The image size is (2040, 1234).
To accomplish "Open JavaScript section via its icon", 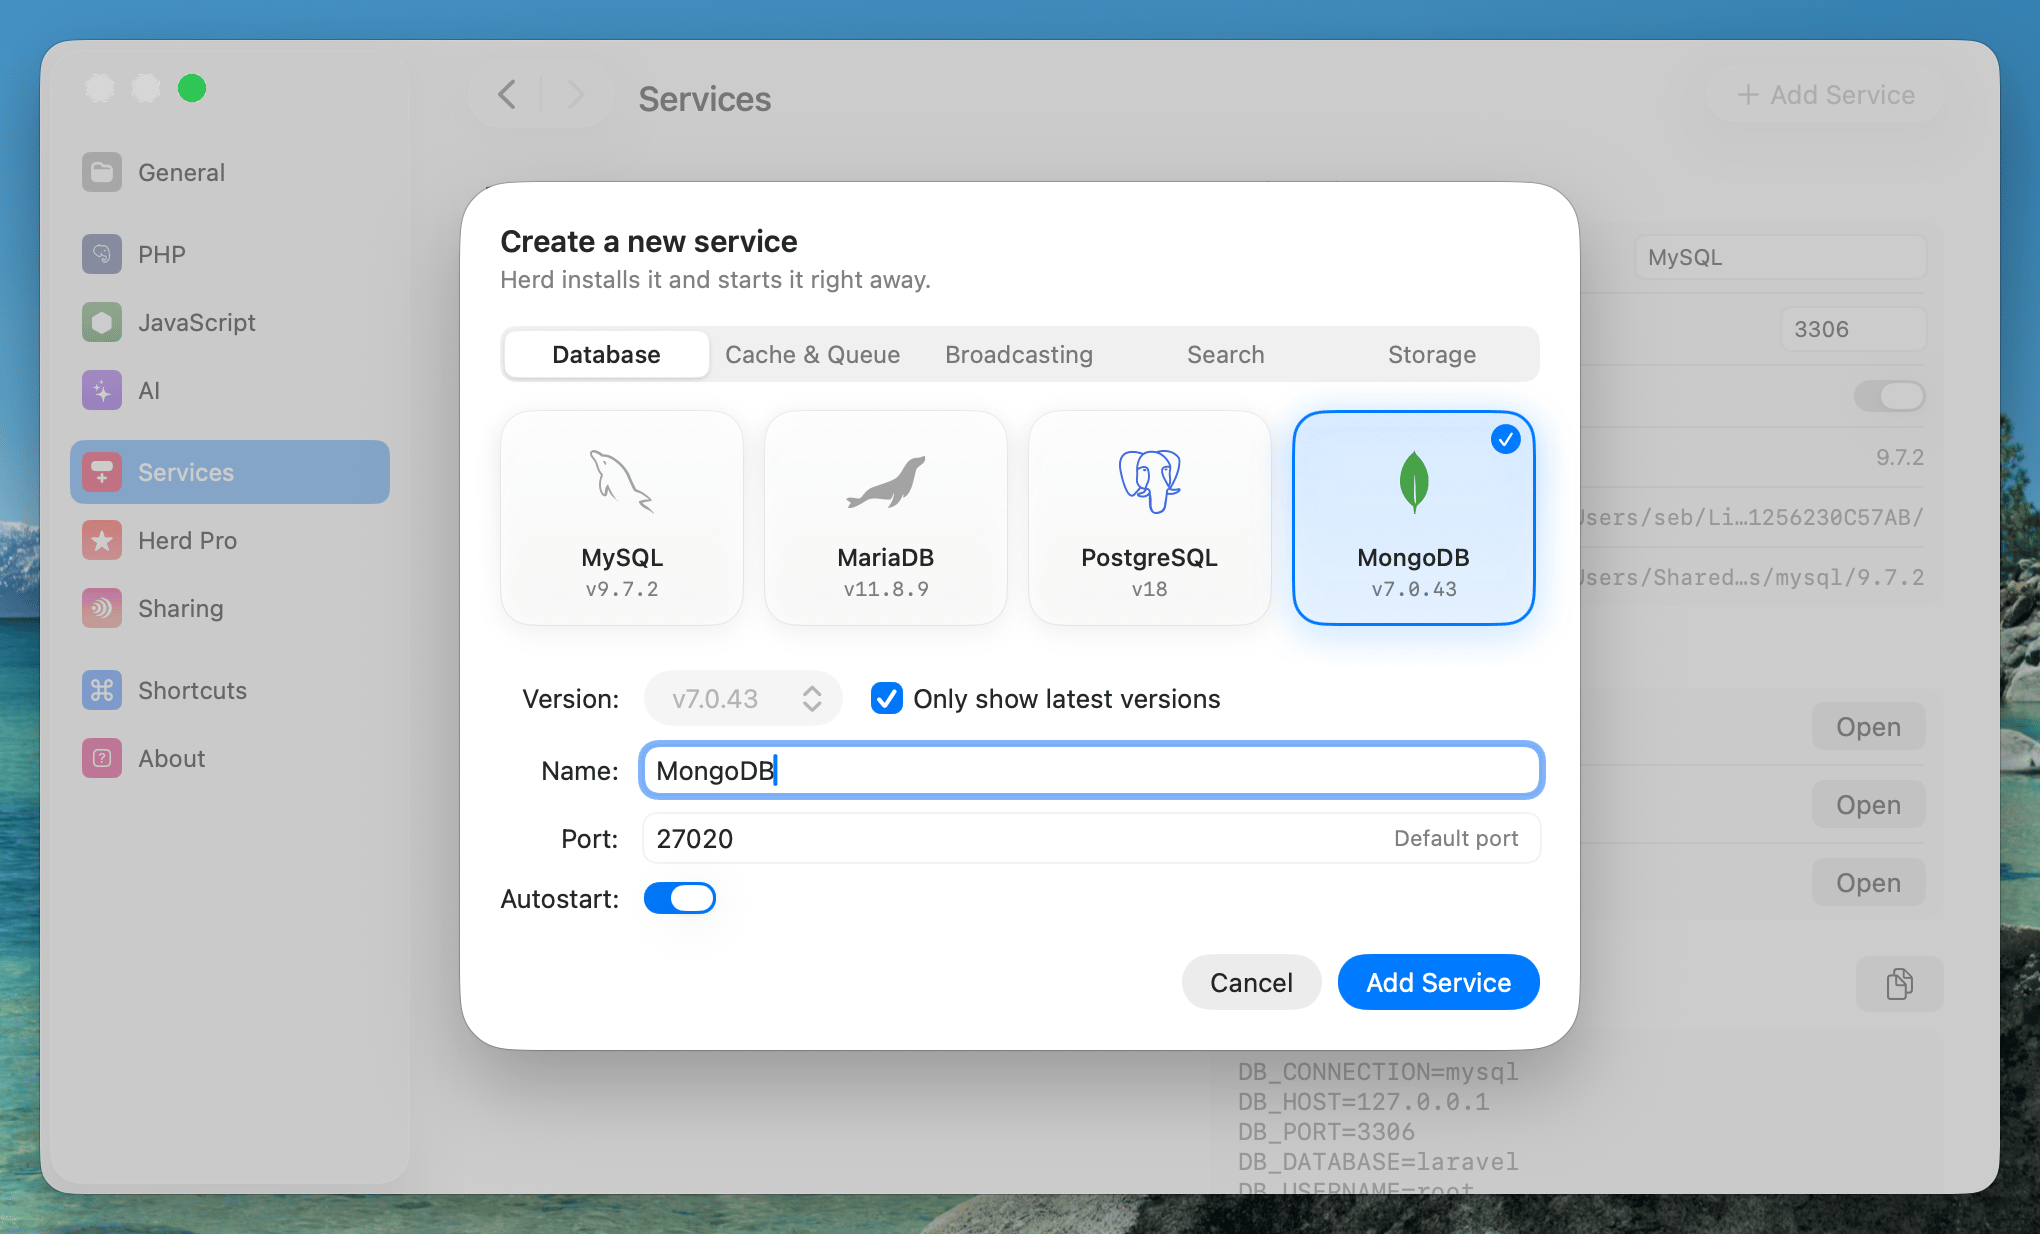I will [102, 322].
